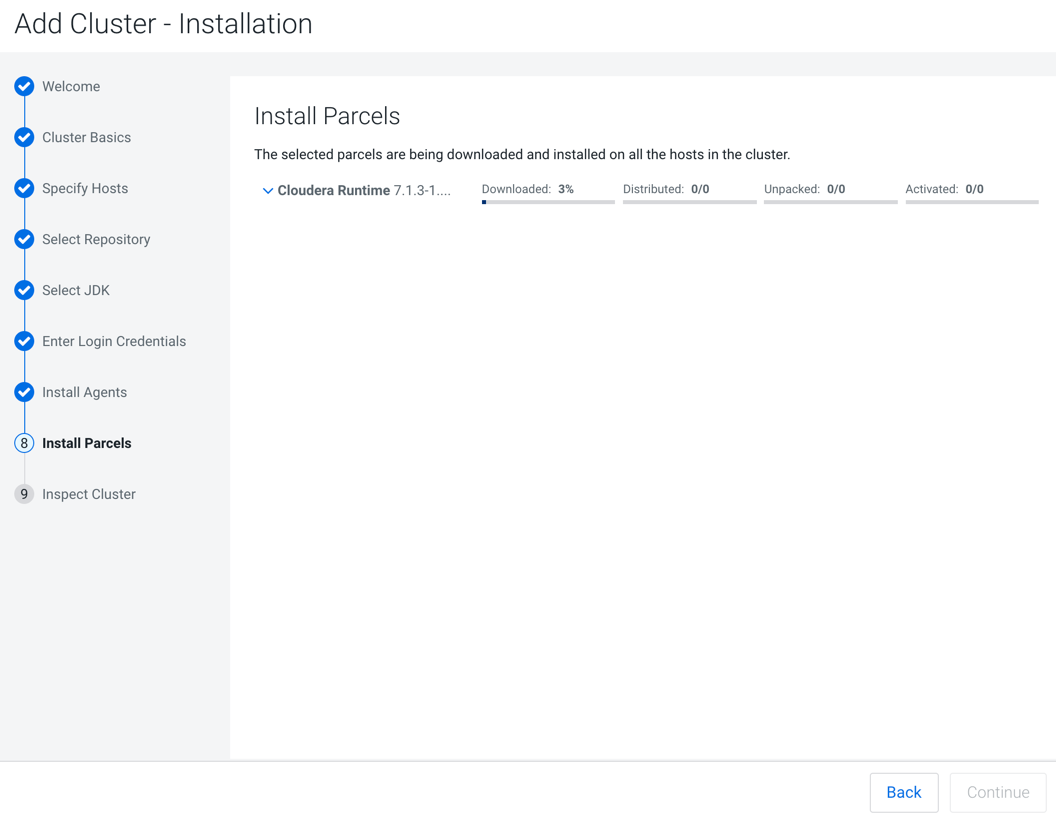Click the step 8 circle icon
This screenshot has width=1056, height=817.
tap(24, 443)
